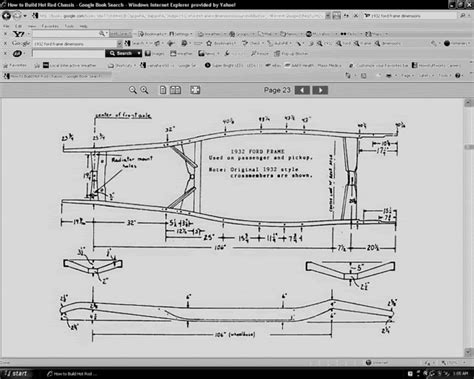Go to the next book page
Viewport: 474px width, 379px height.
[x=320, y=90]
